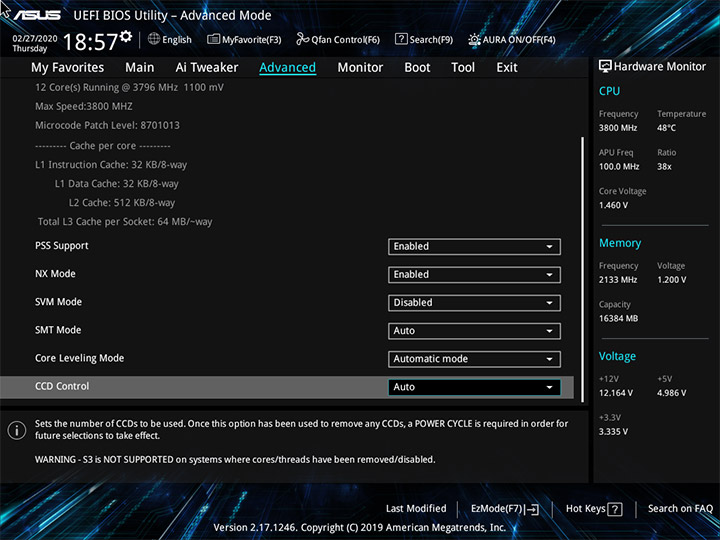Click the Hardware Monitor screen icon
Image resolution: width=720 pixels, height=540 pixels.
coord(605,66)
